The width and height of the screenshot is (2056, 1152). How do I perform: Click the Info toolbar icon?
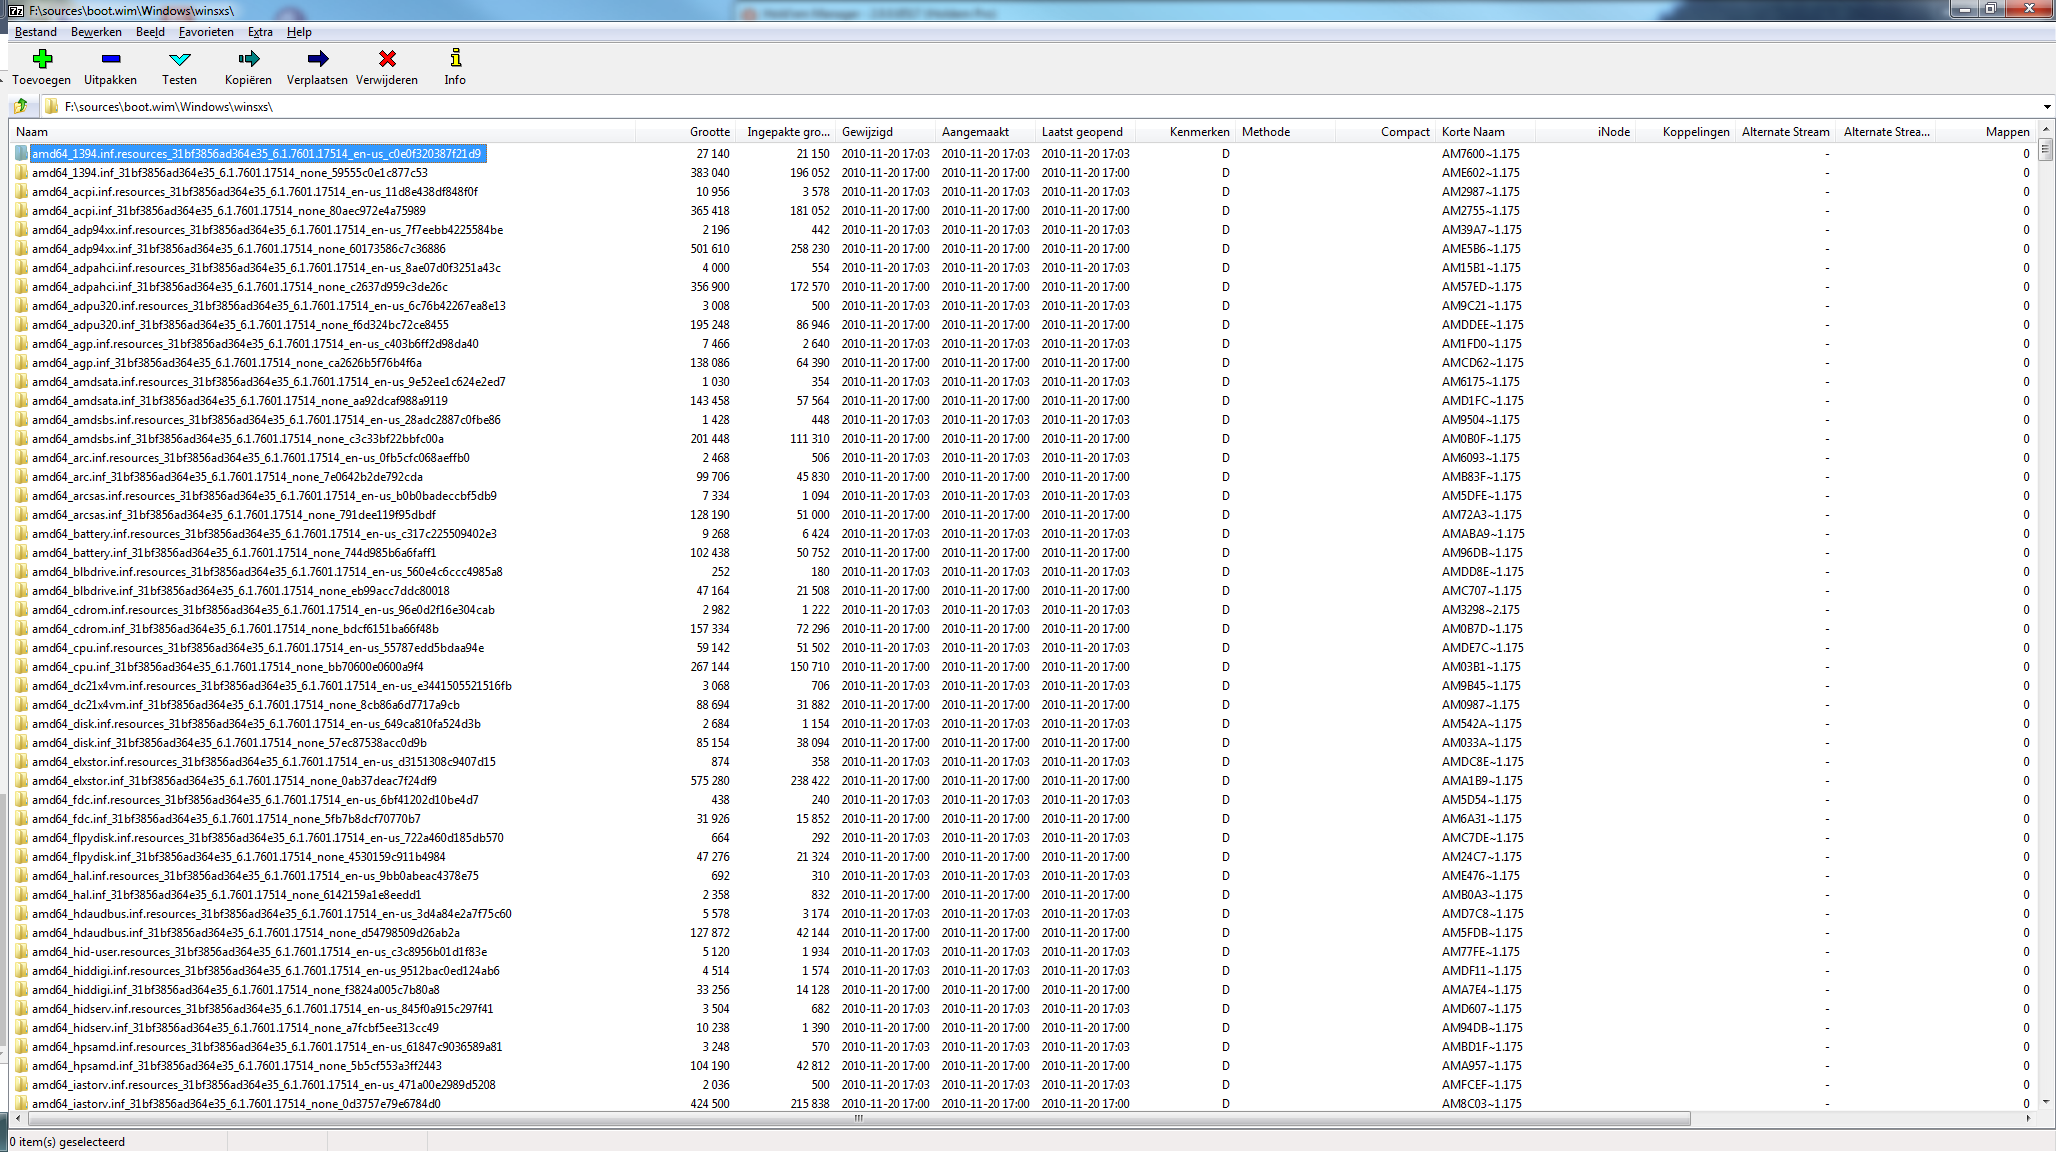[456, 59]
